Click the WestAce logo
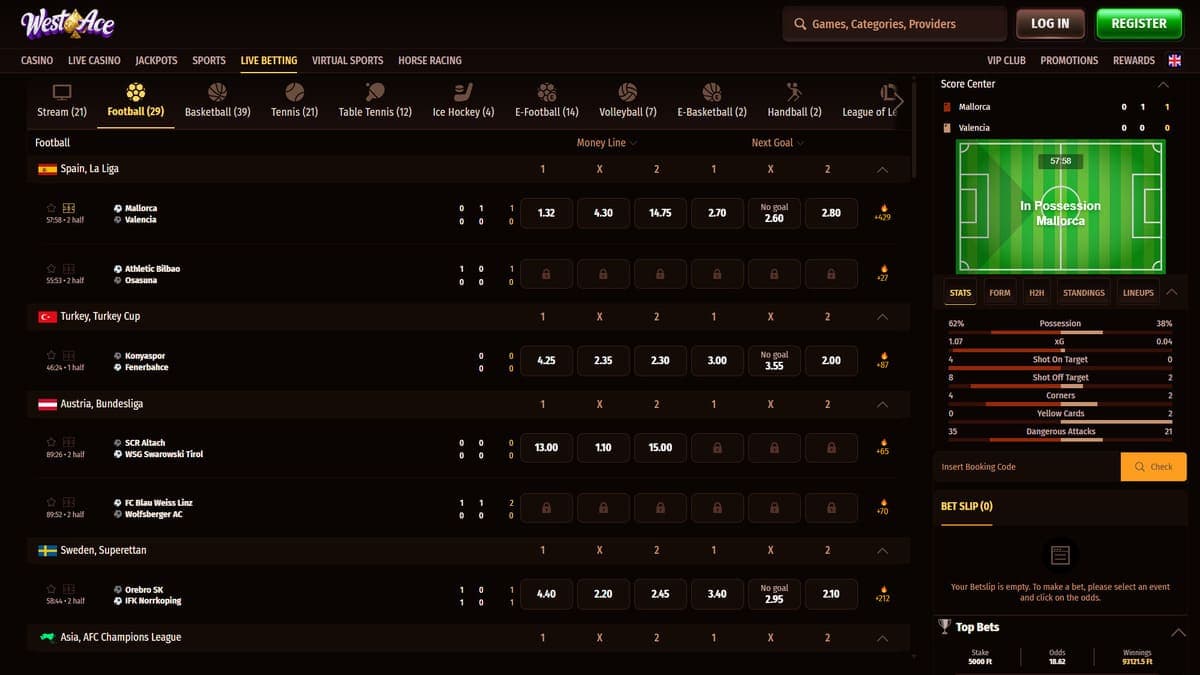This screenshot has height=675, width=1200. 68,23
